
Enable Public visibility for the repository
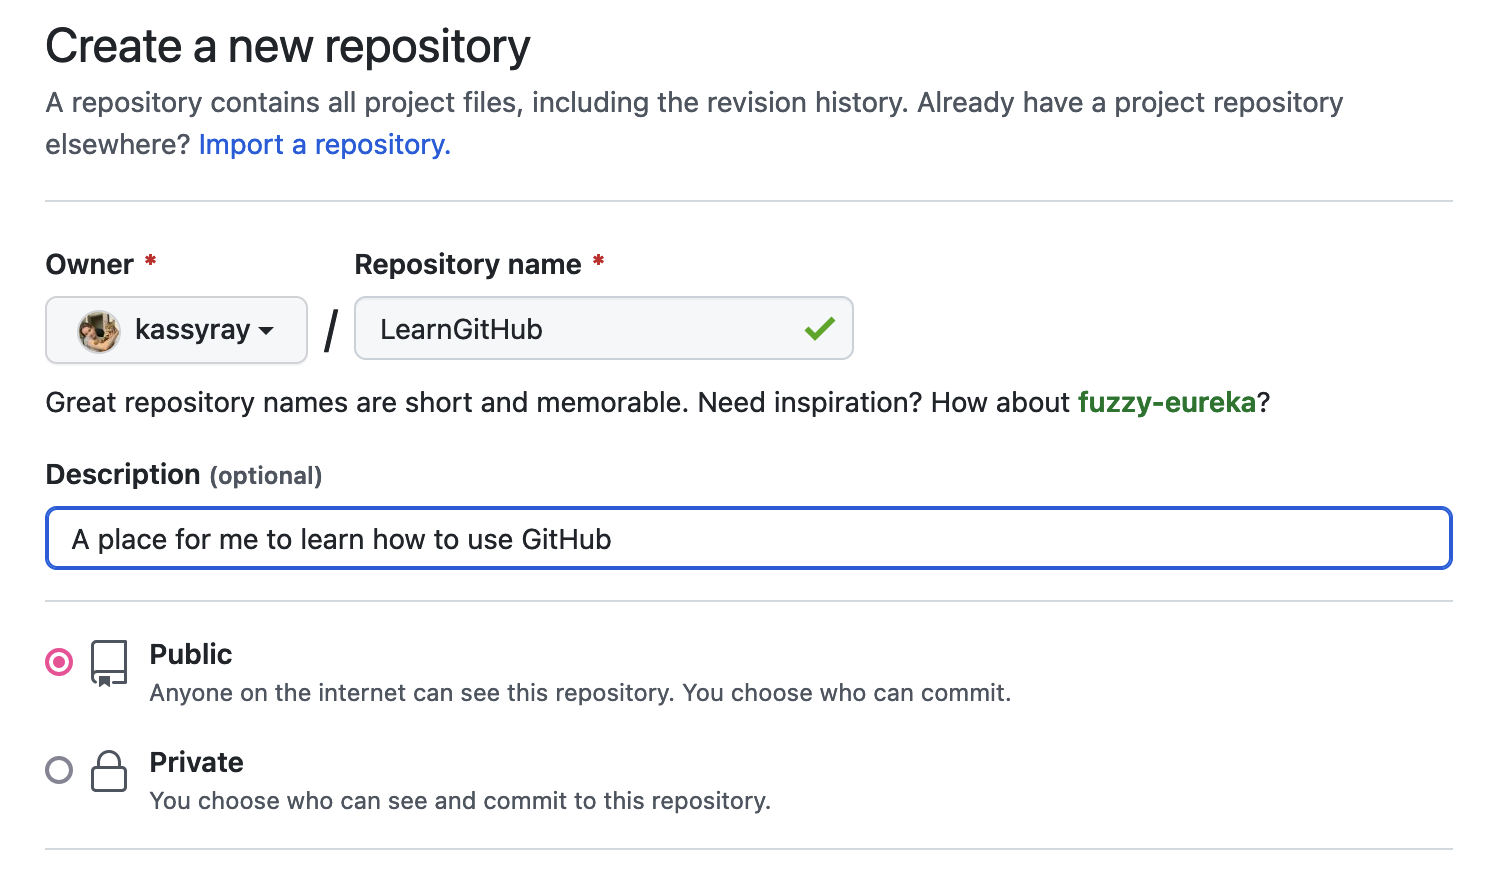58,661
